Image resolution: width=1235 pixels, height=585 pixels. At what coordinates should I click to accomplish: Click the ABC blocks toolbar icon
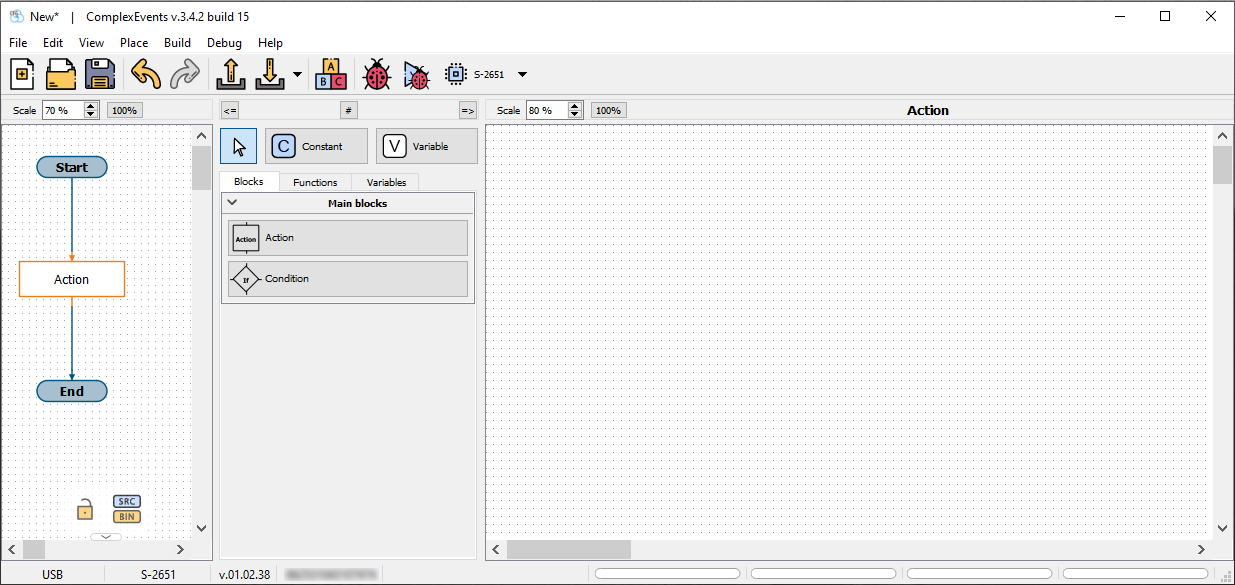tap(331, 75)
